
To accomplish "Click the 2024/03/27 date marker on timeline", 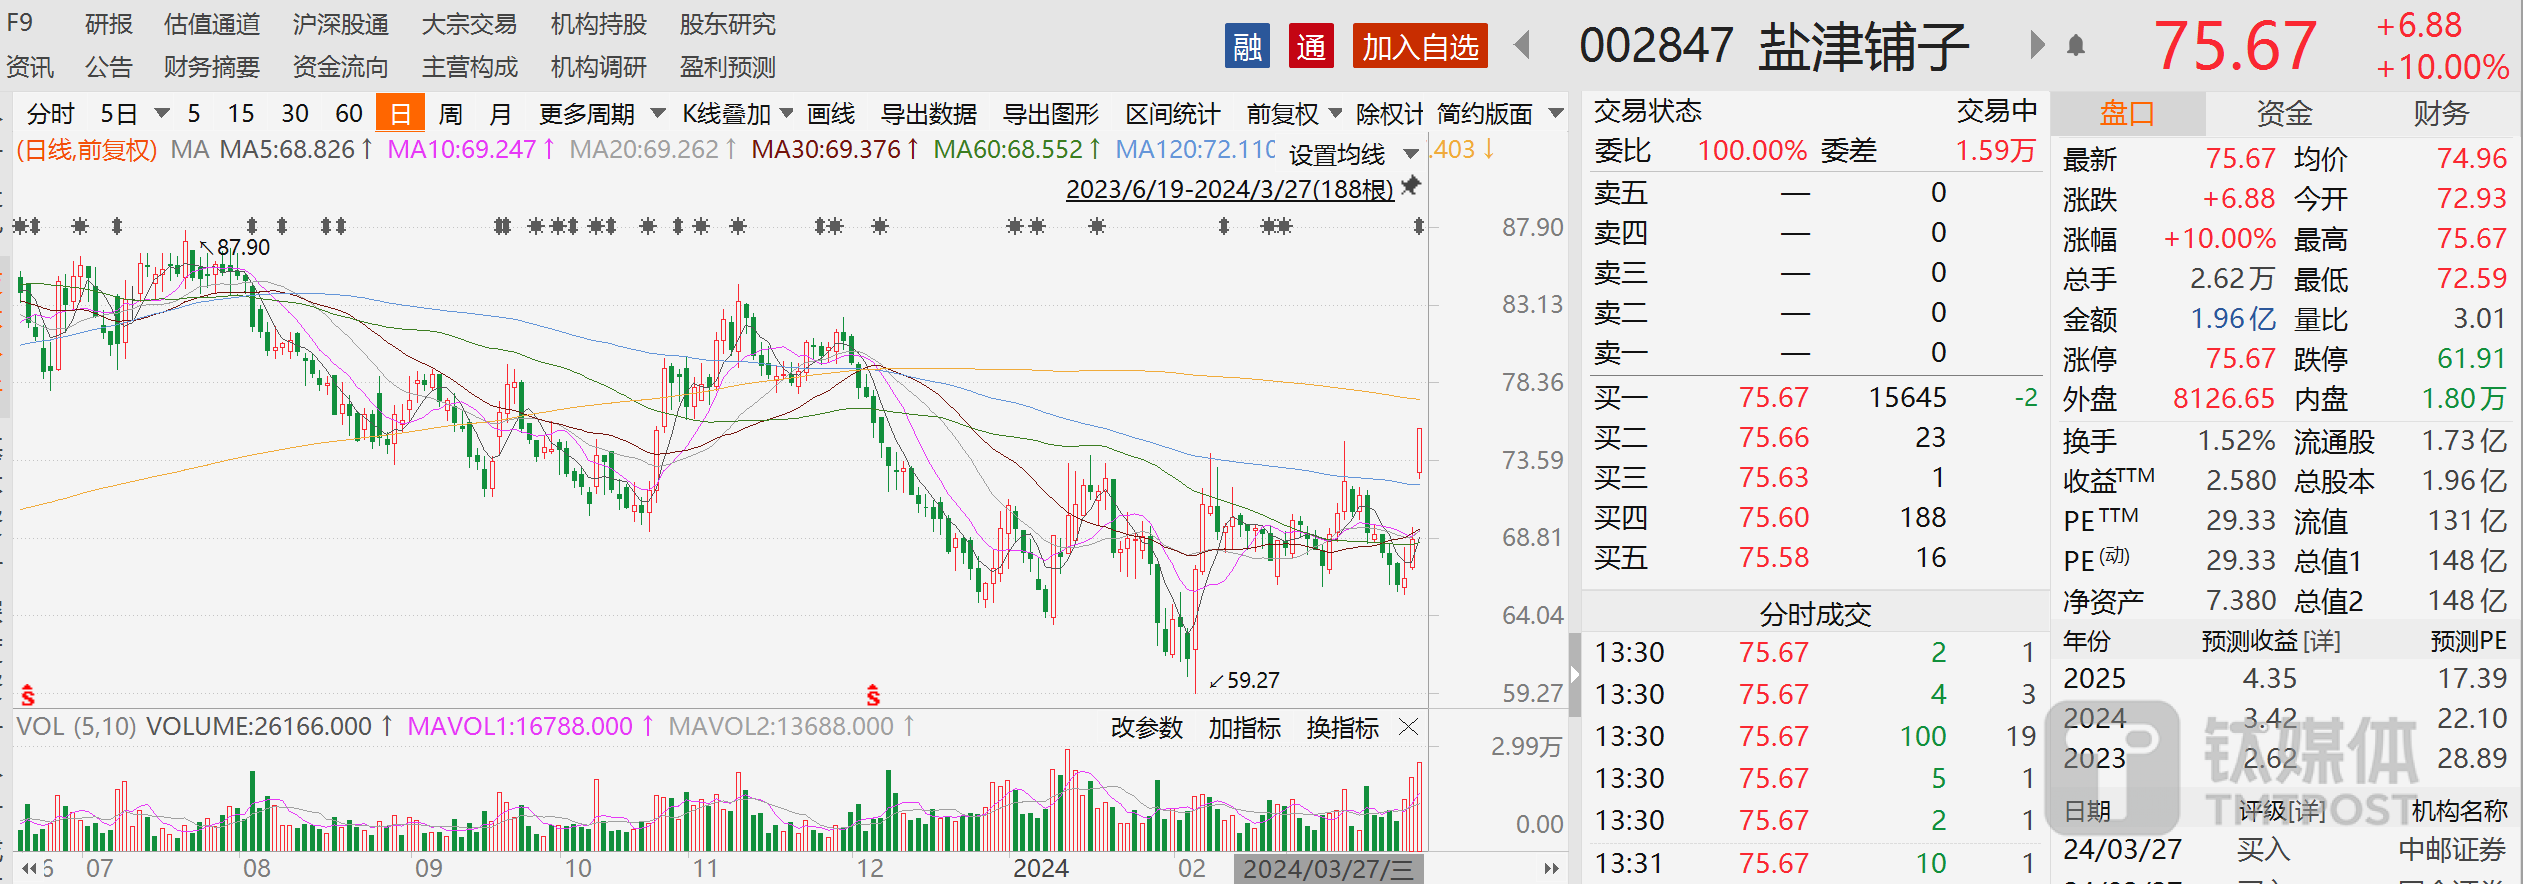I will [1329, 868].
